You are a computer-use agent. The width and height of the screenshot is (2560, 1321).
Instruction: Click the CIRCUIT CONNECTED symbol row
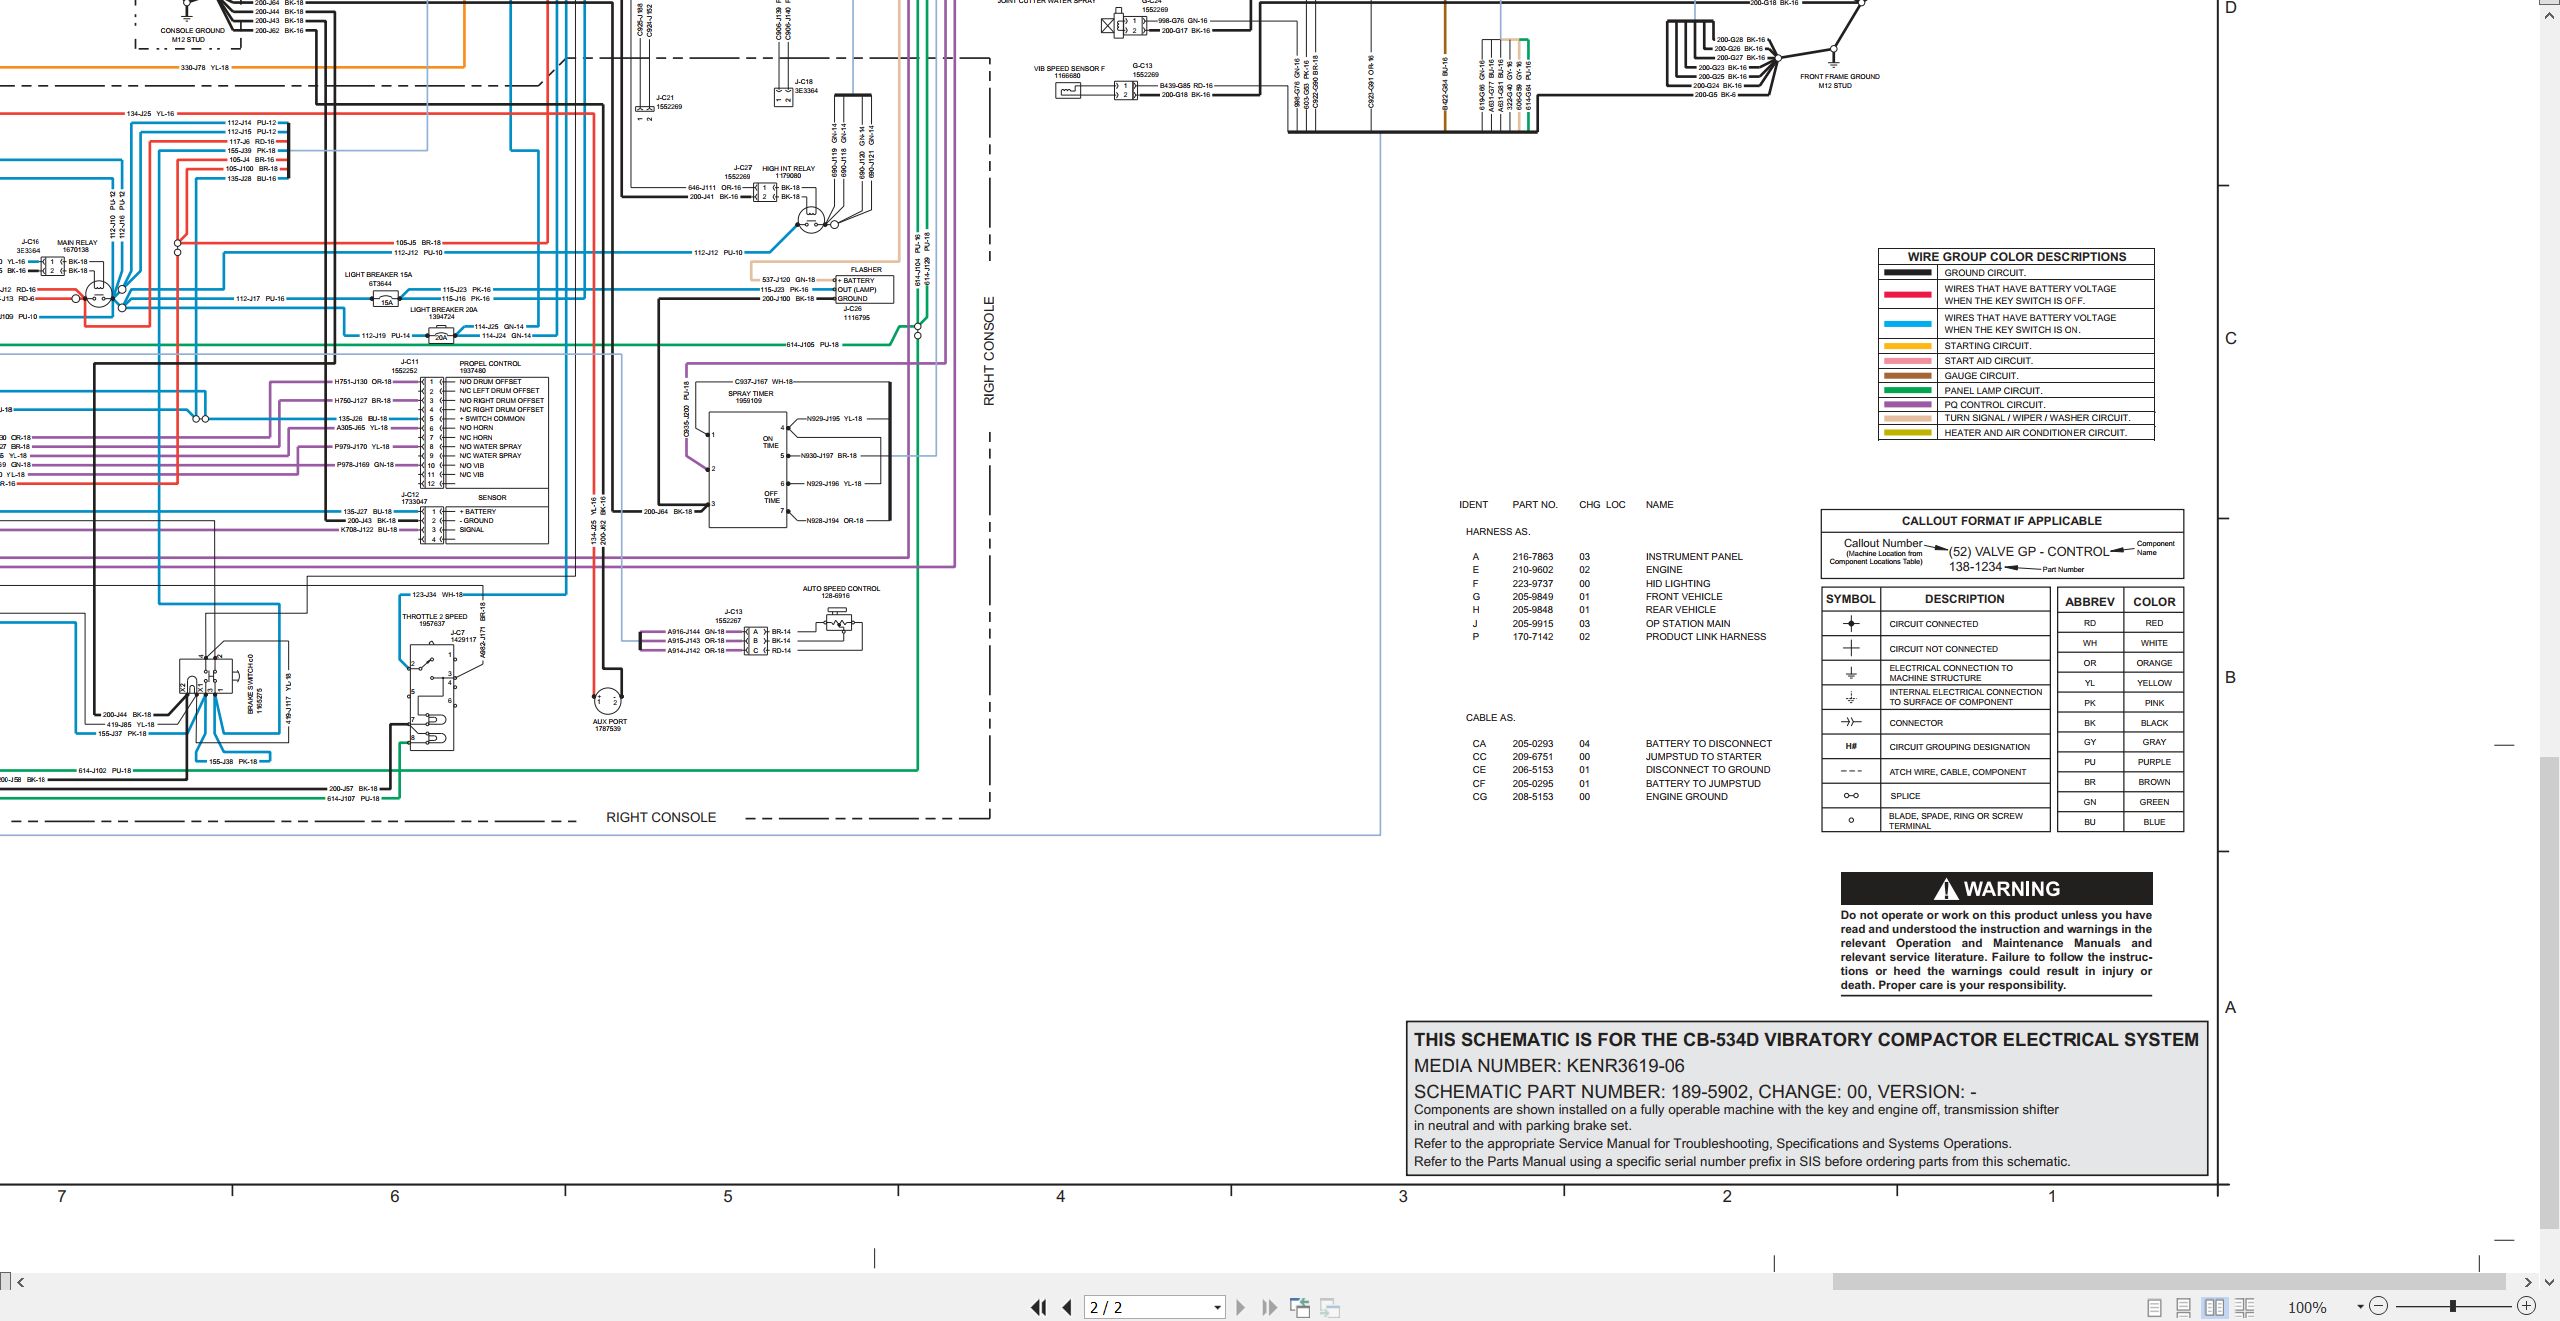[x=1936, y=624]
